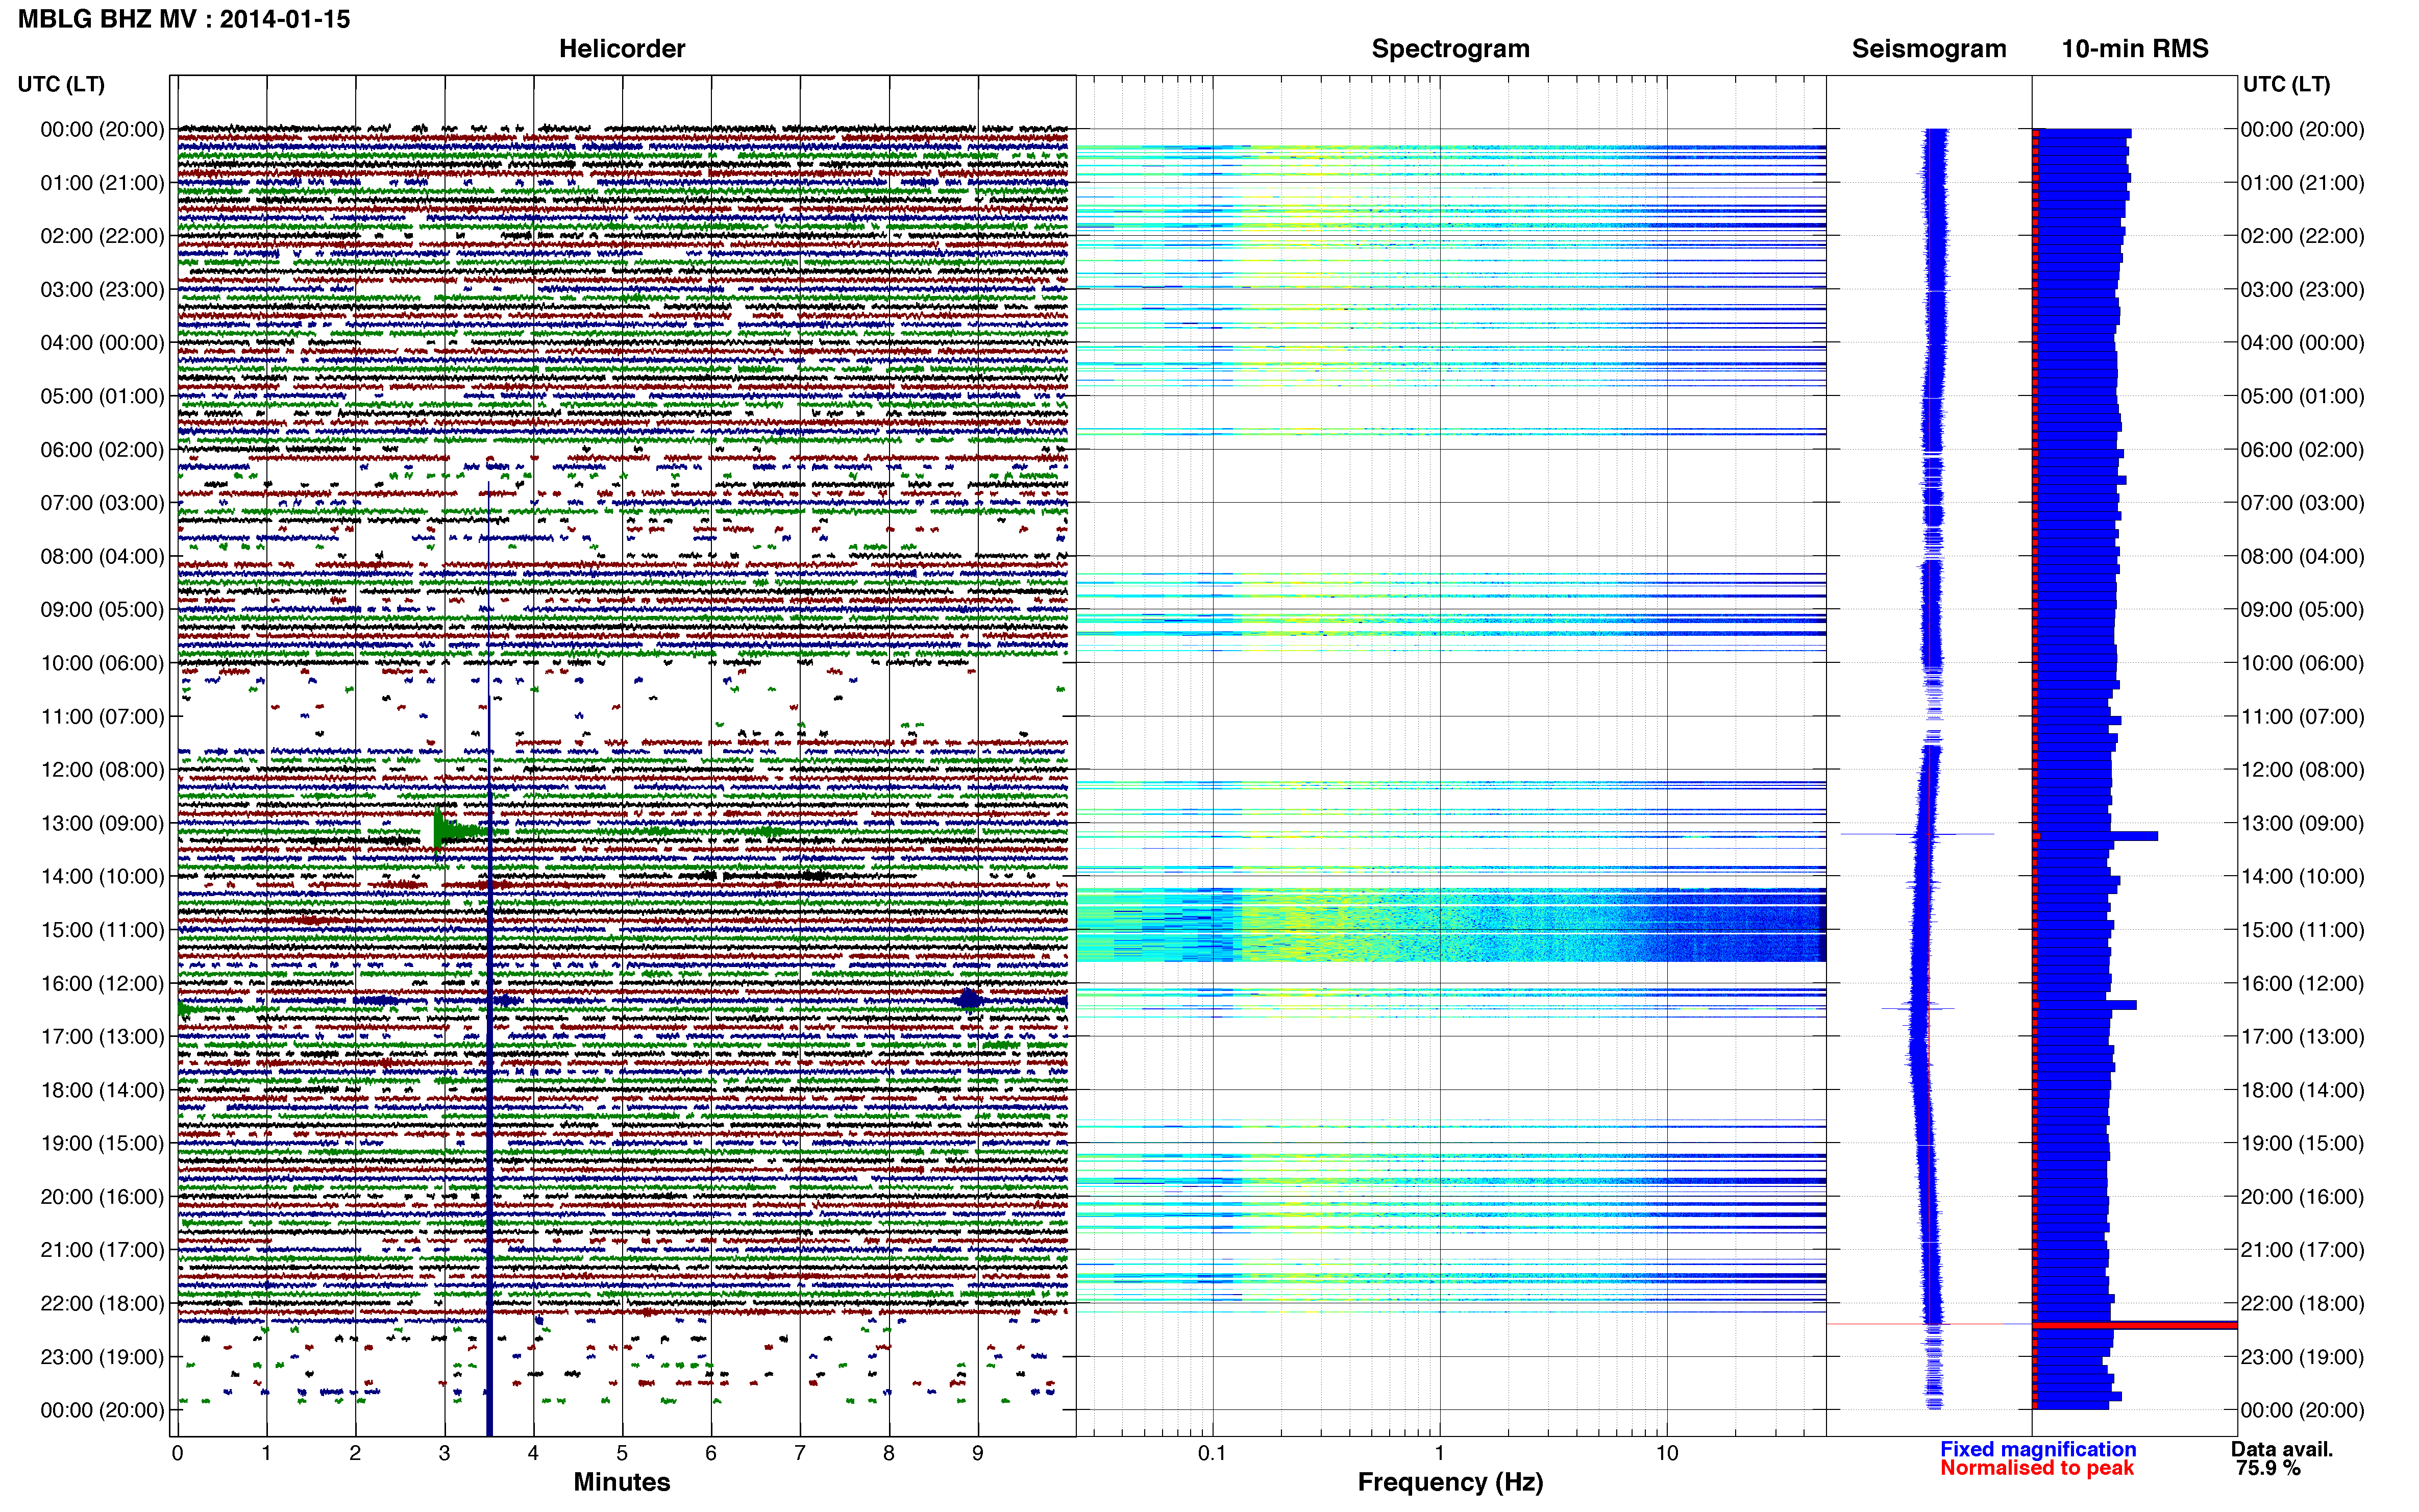Click the left '23:00 (19:00)' time label
The width and height of the screenshot is (2419, 1512).
102,1357
